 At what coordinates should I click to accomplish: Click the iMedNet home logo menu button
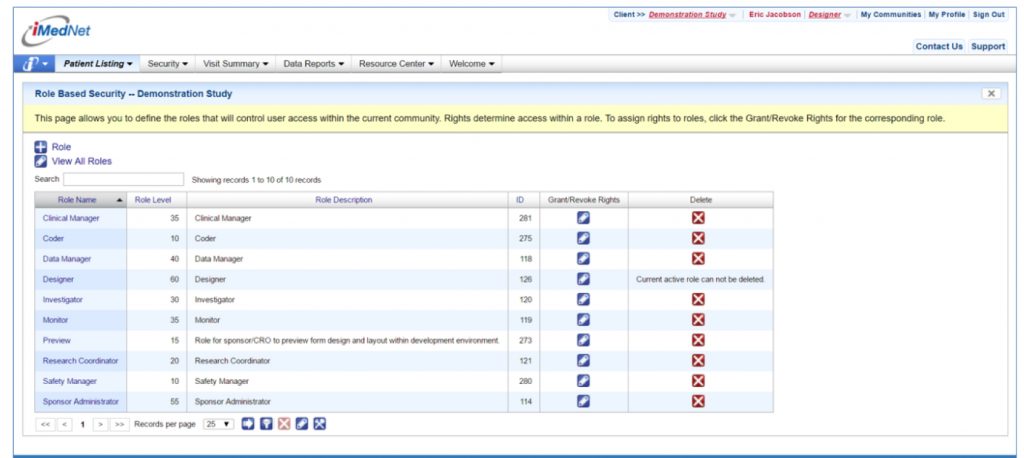[32, 64]
